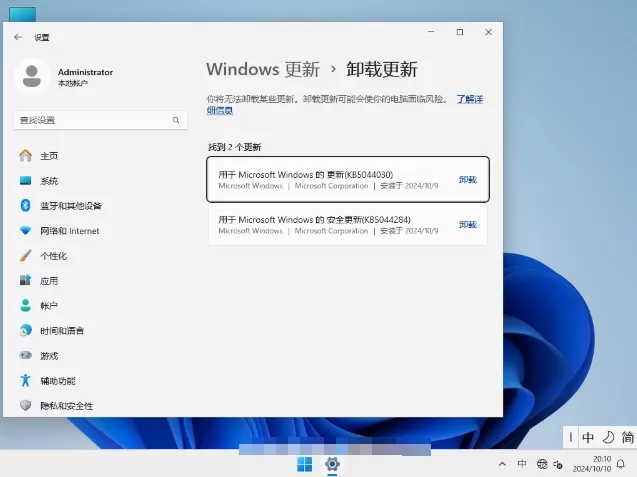Minimize the Settings window
Viewport: 637px width, 477px height.
[431, 32]
